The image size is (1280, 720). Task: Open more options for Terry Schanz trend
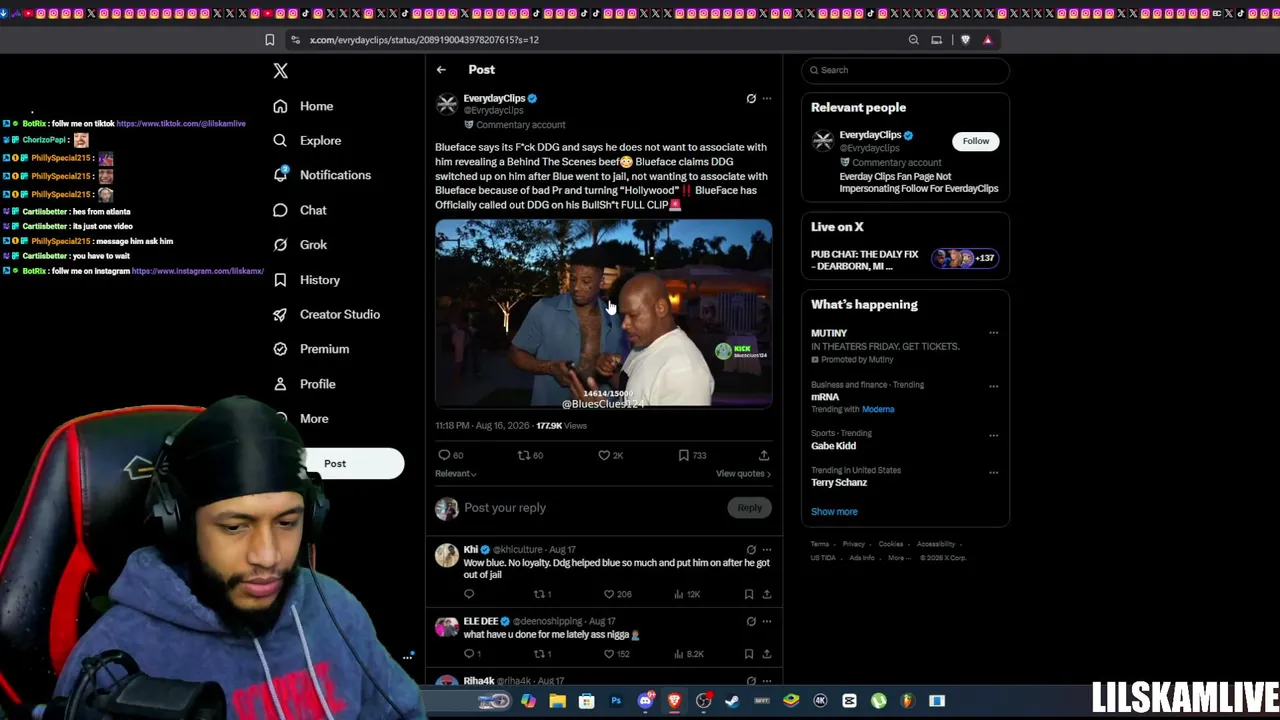coord(993,472)
